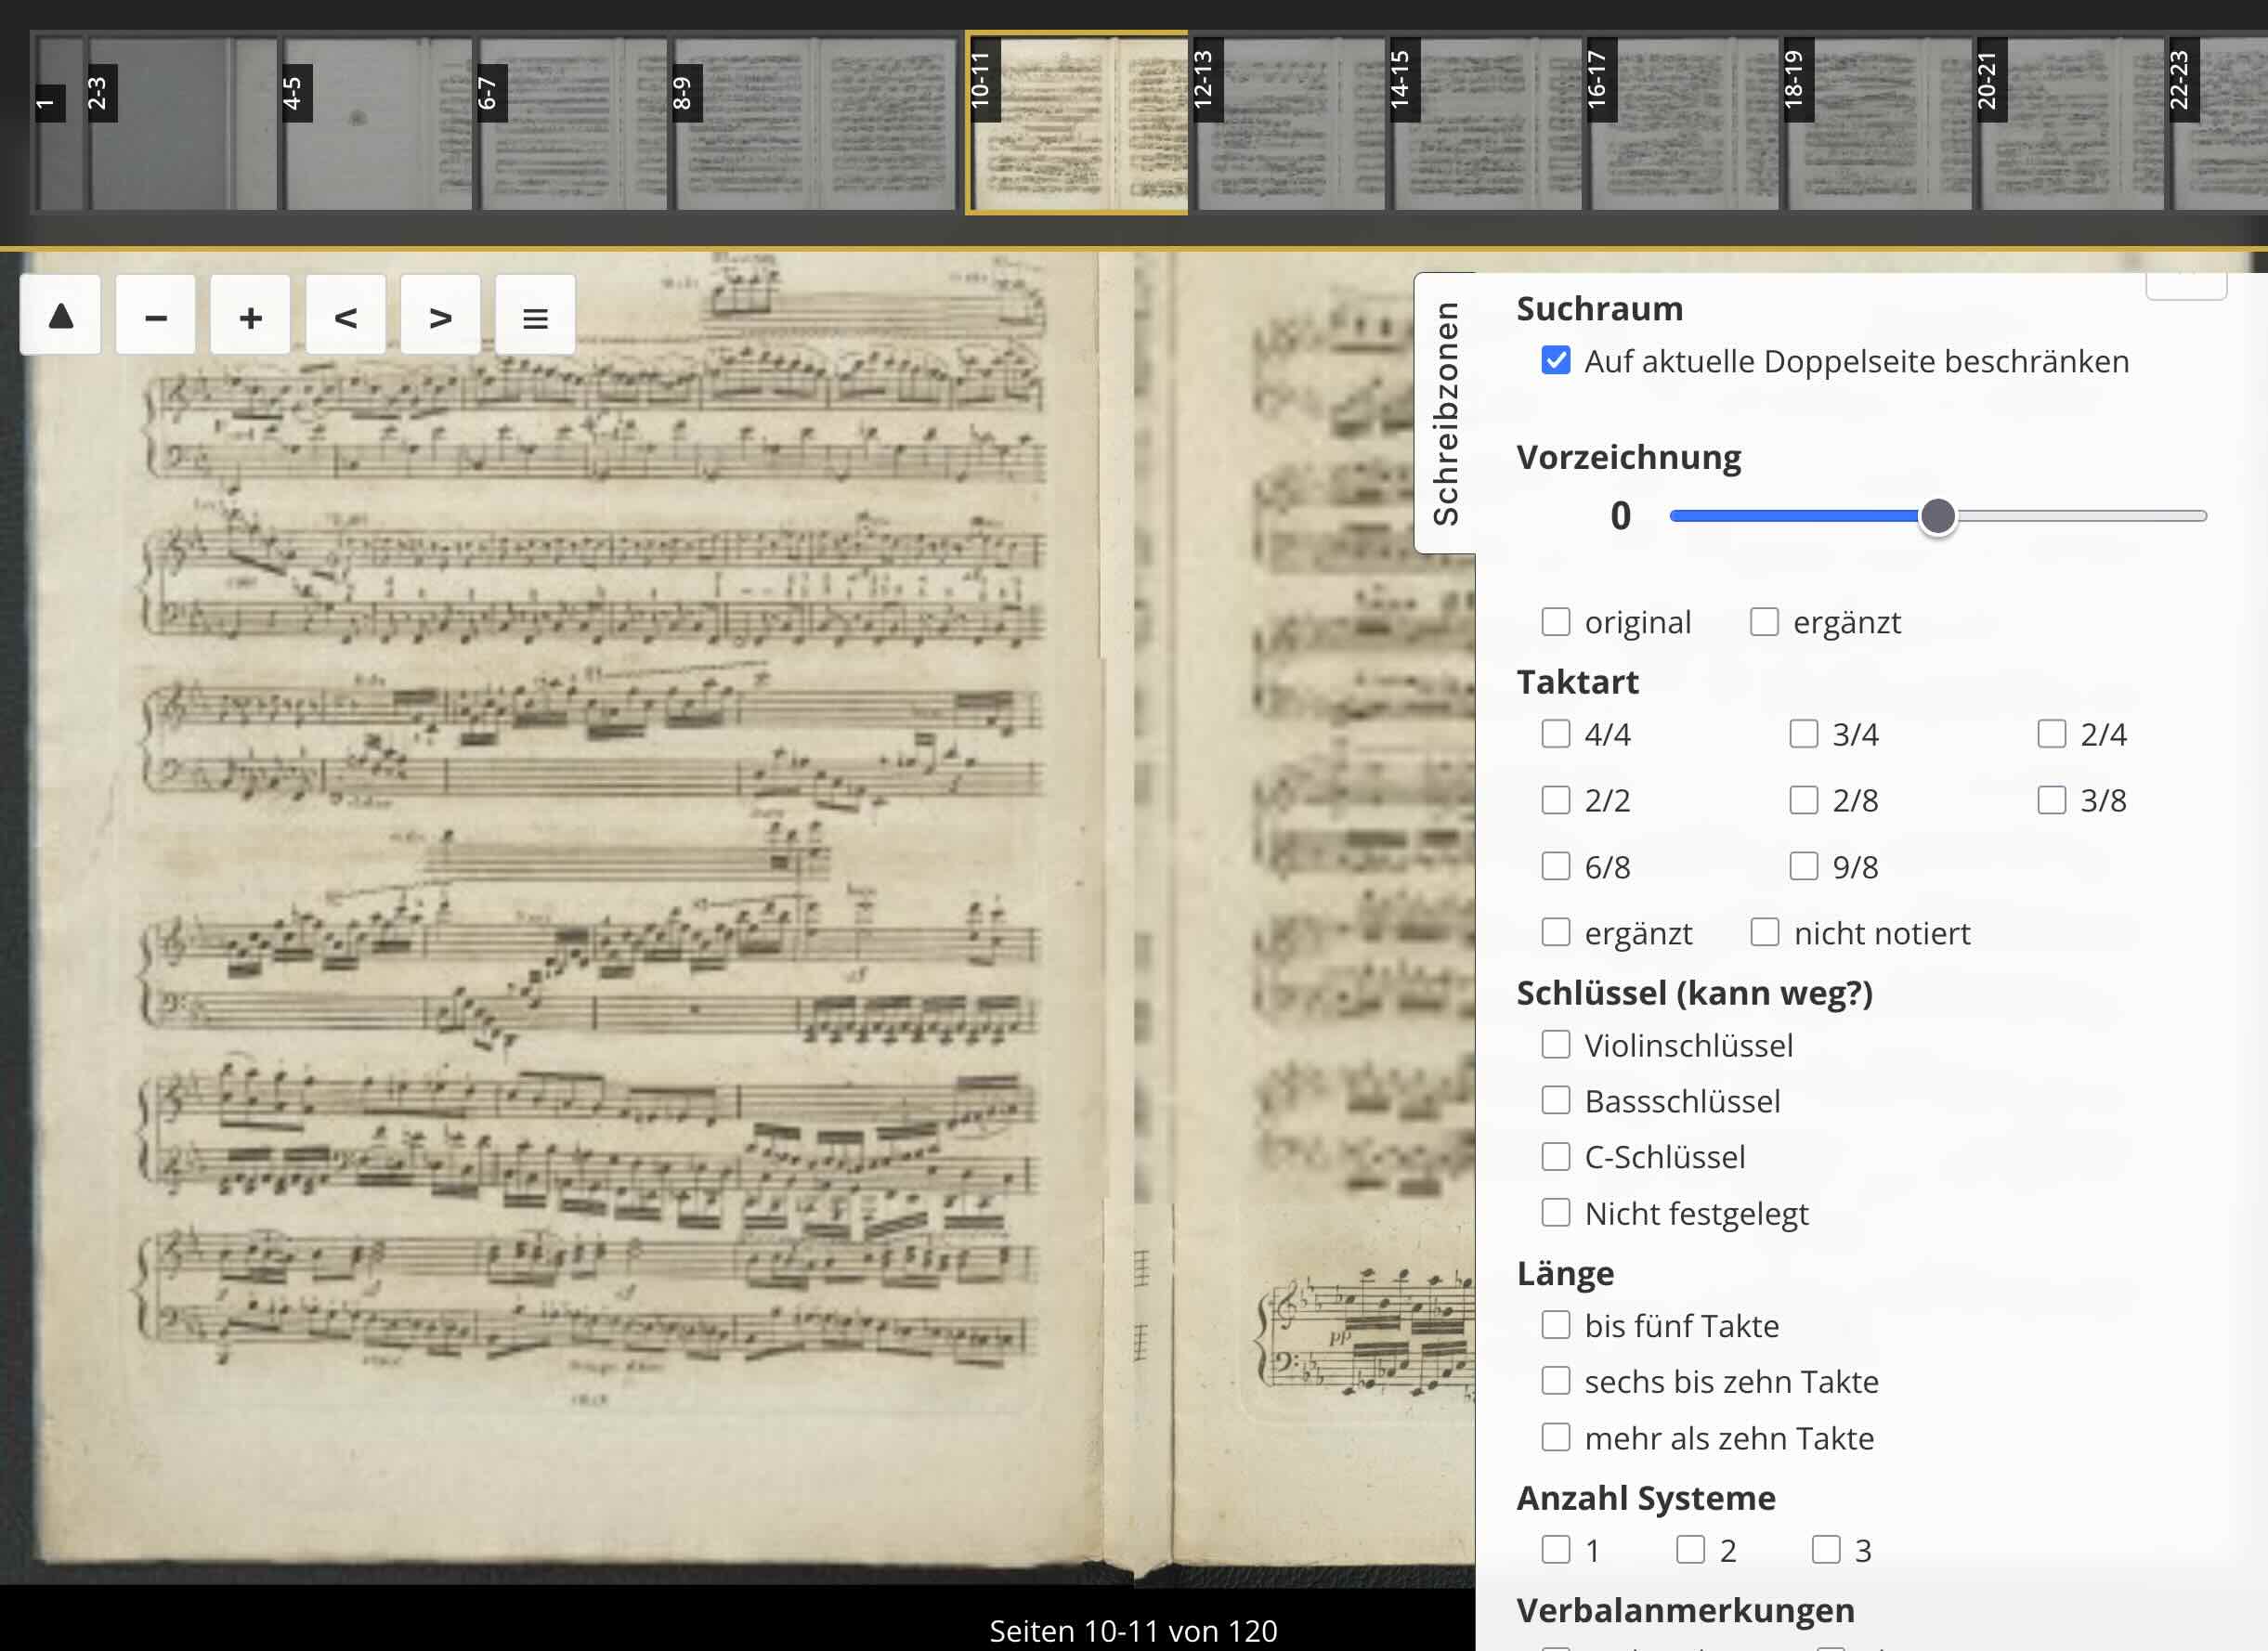Enable ergänzt checkbox under Taktart
The height and width of the screenshot is (1651, 2268).
click(1556, 931)
